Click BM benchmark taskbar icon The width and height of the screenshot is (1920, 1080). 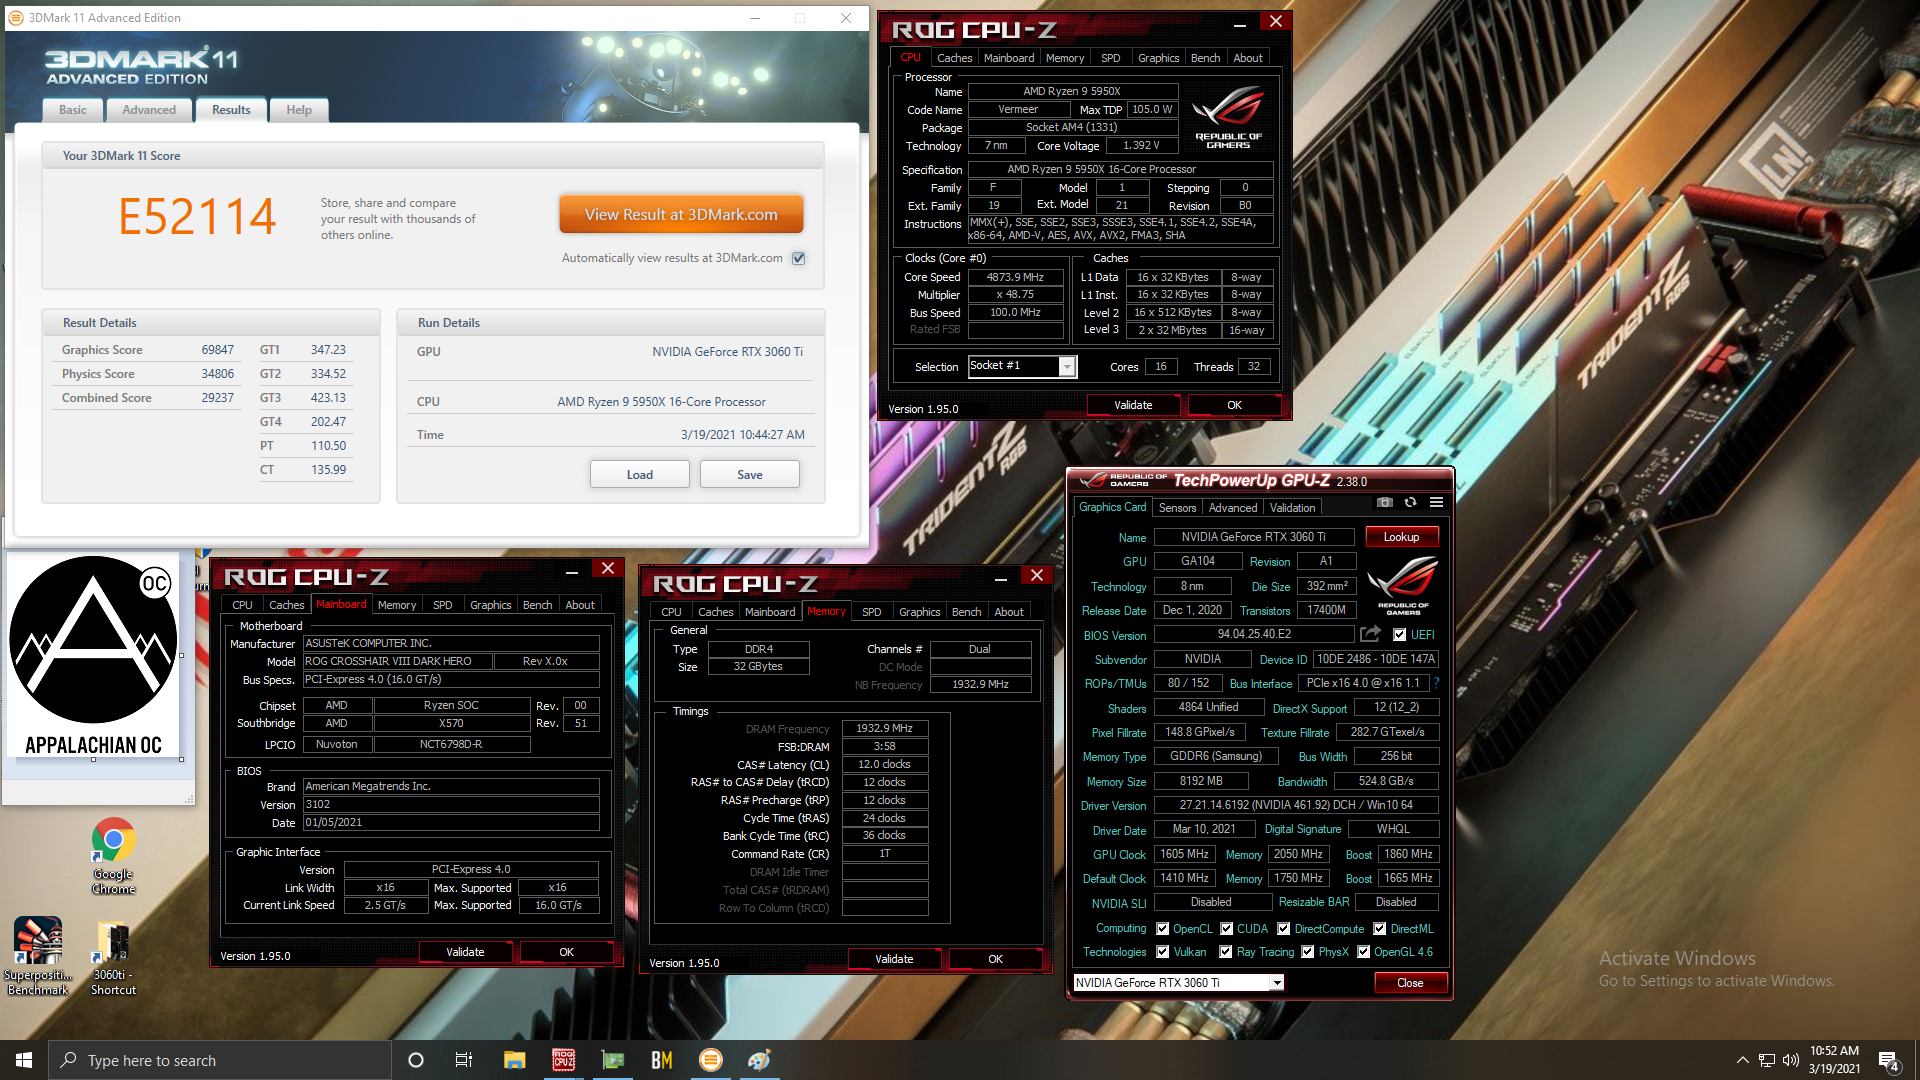pos(661,1060)
